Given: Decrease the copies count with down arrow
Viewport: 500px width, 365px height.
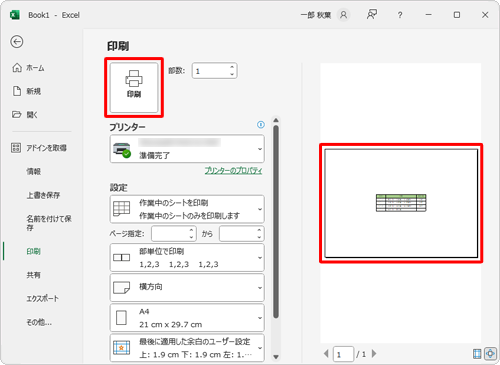Looking at the screenshot, I should (x=232, y=74).
